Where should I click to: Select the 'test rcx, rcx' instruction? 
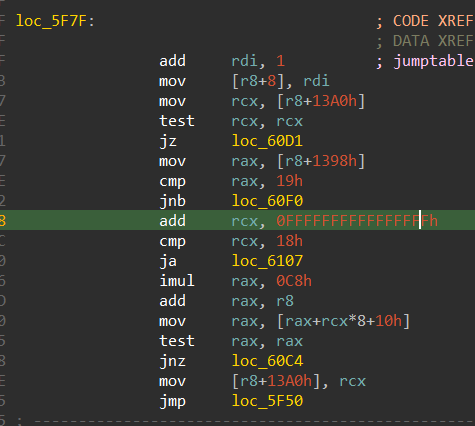click(x=231, y=121)
